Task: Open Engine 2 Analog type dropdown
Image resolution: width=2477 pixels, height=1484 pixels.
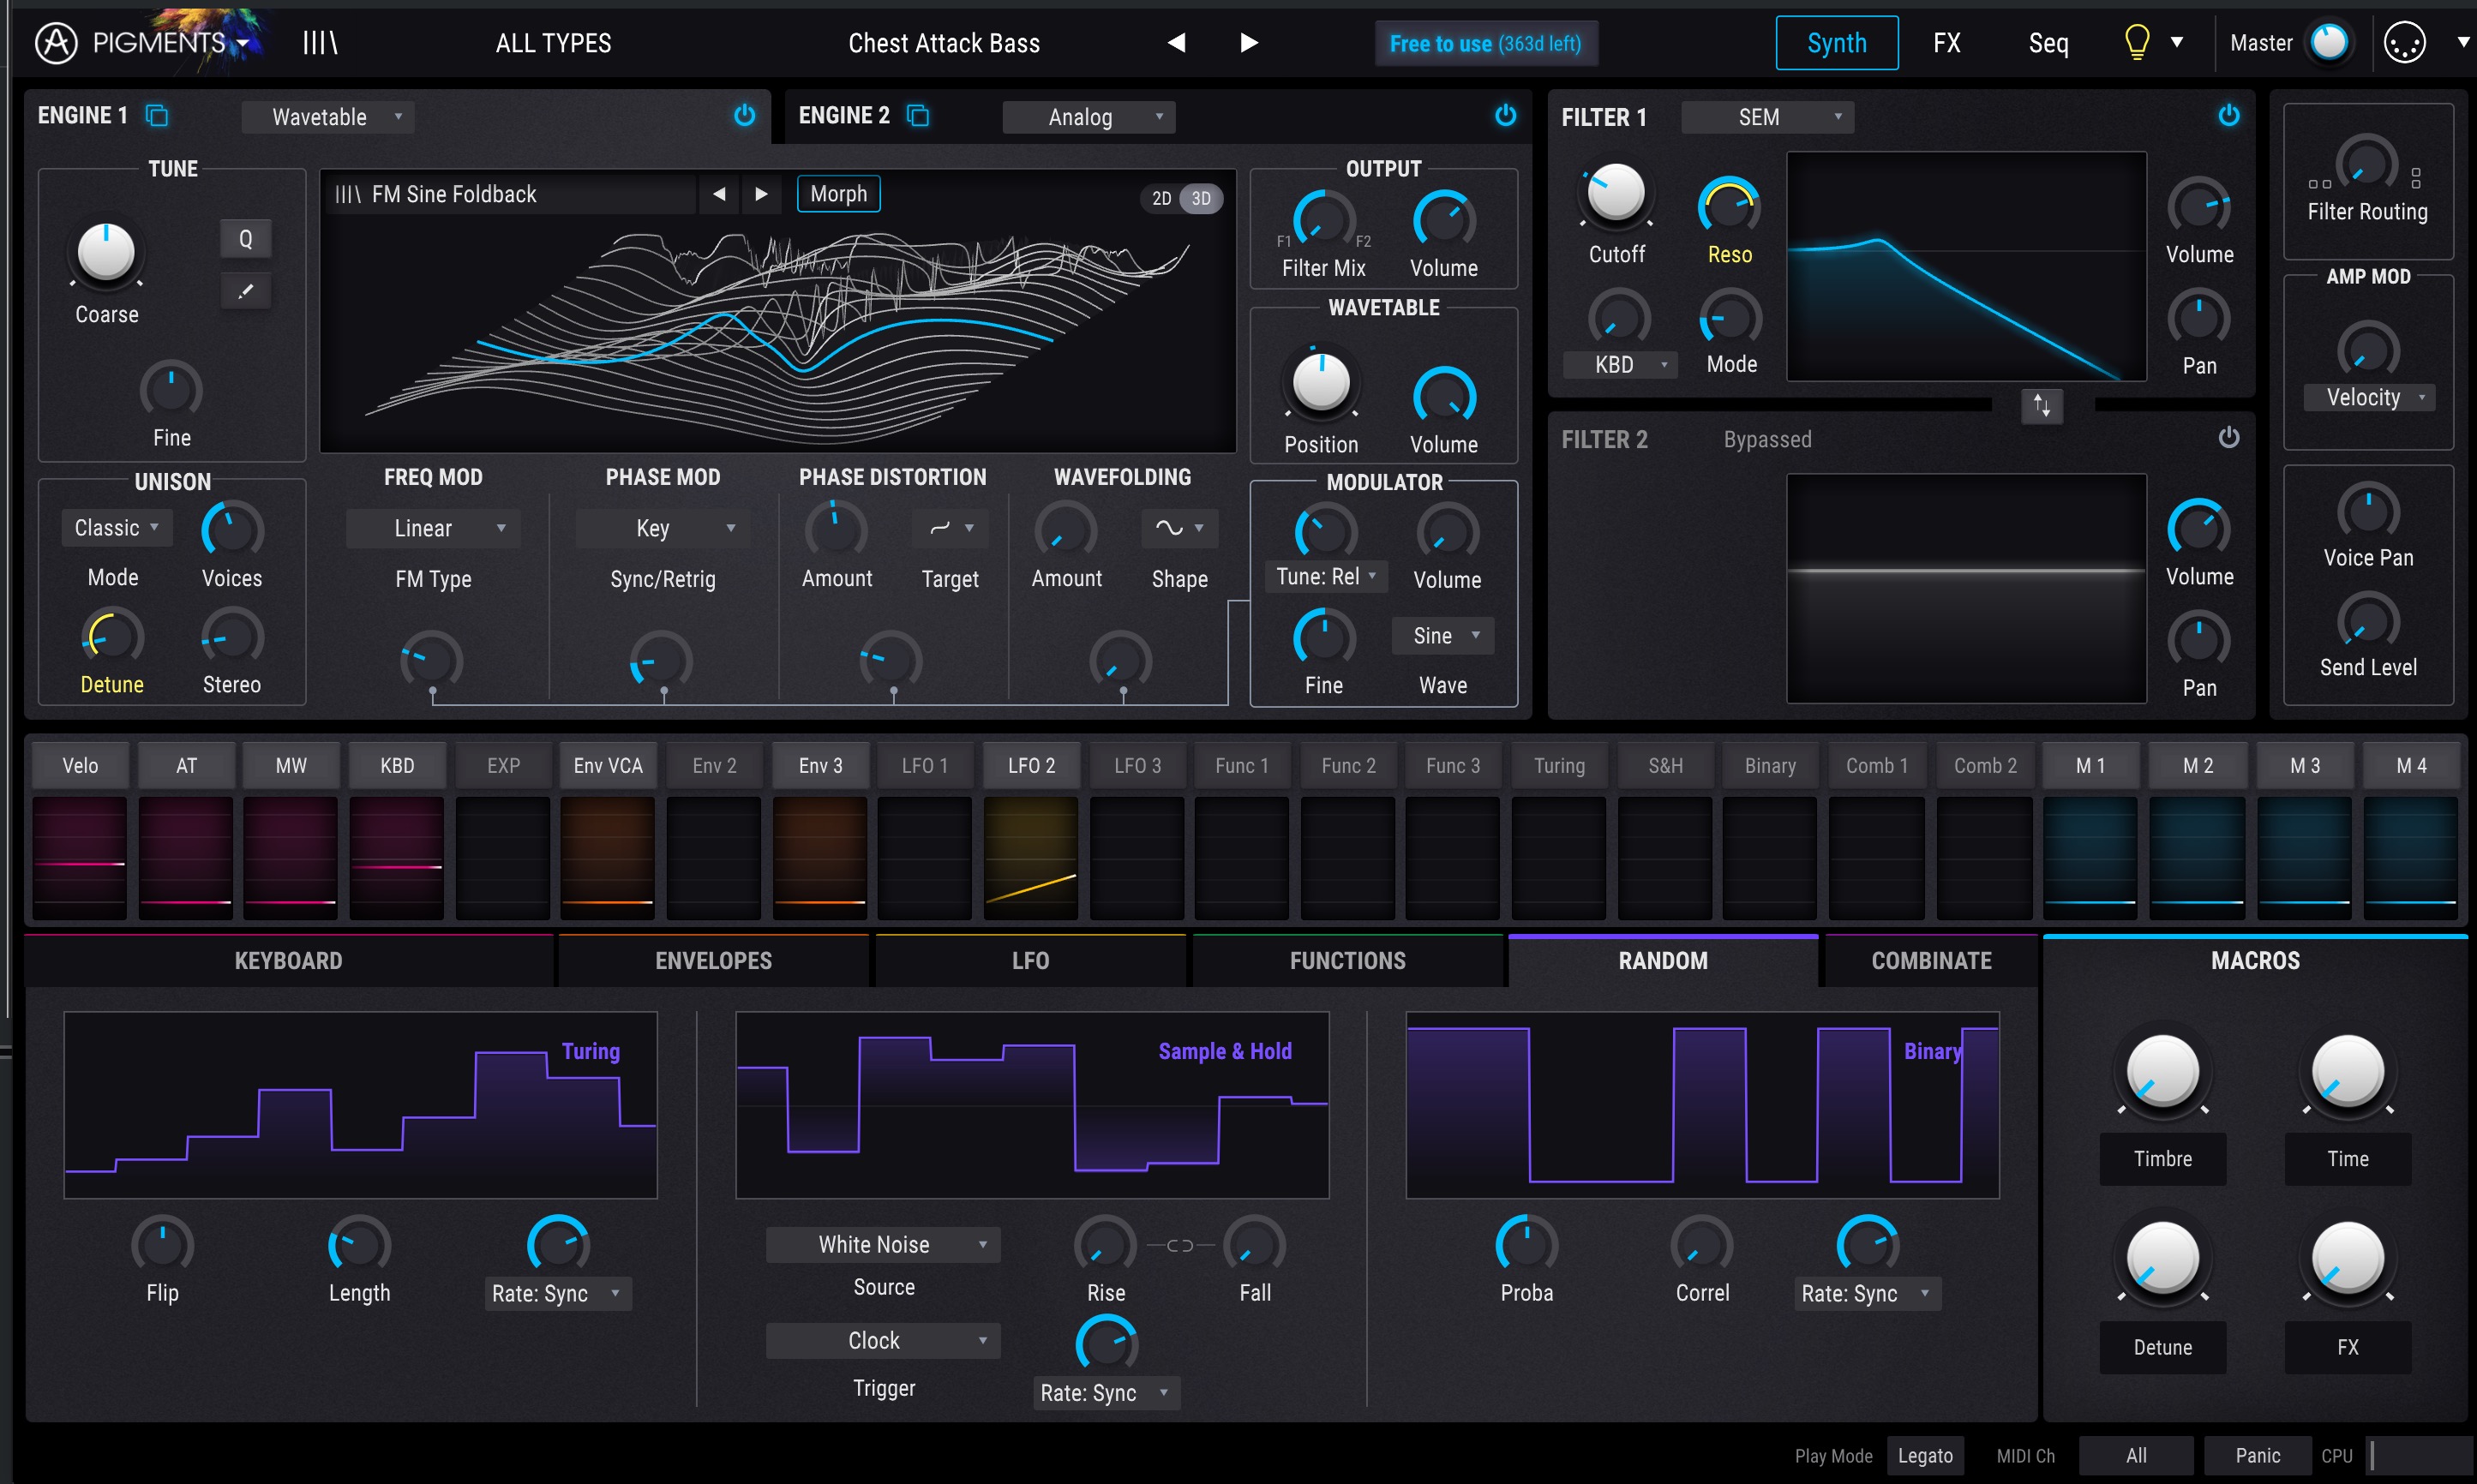Action: pos(1088,117)
